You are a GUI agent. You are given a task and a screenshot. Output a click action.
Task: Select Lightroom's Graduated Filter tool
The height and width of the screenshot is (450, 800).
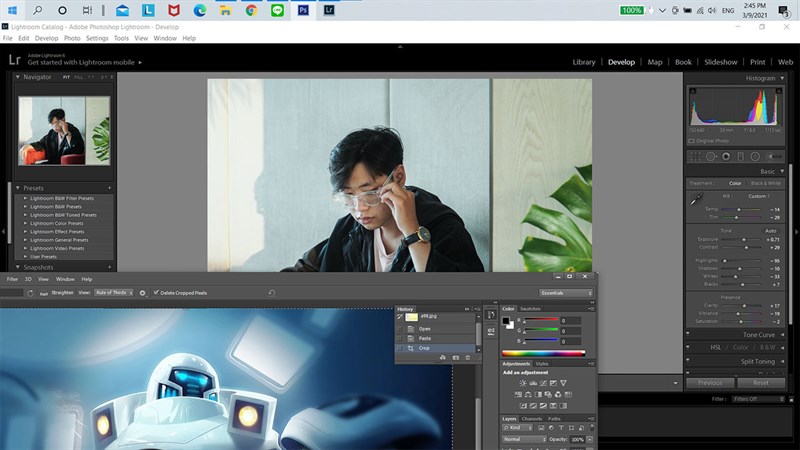(x=741, y=157)
